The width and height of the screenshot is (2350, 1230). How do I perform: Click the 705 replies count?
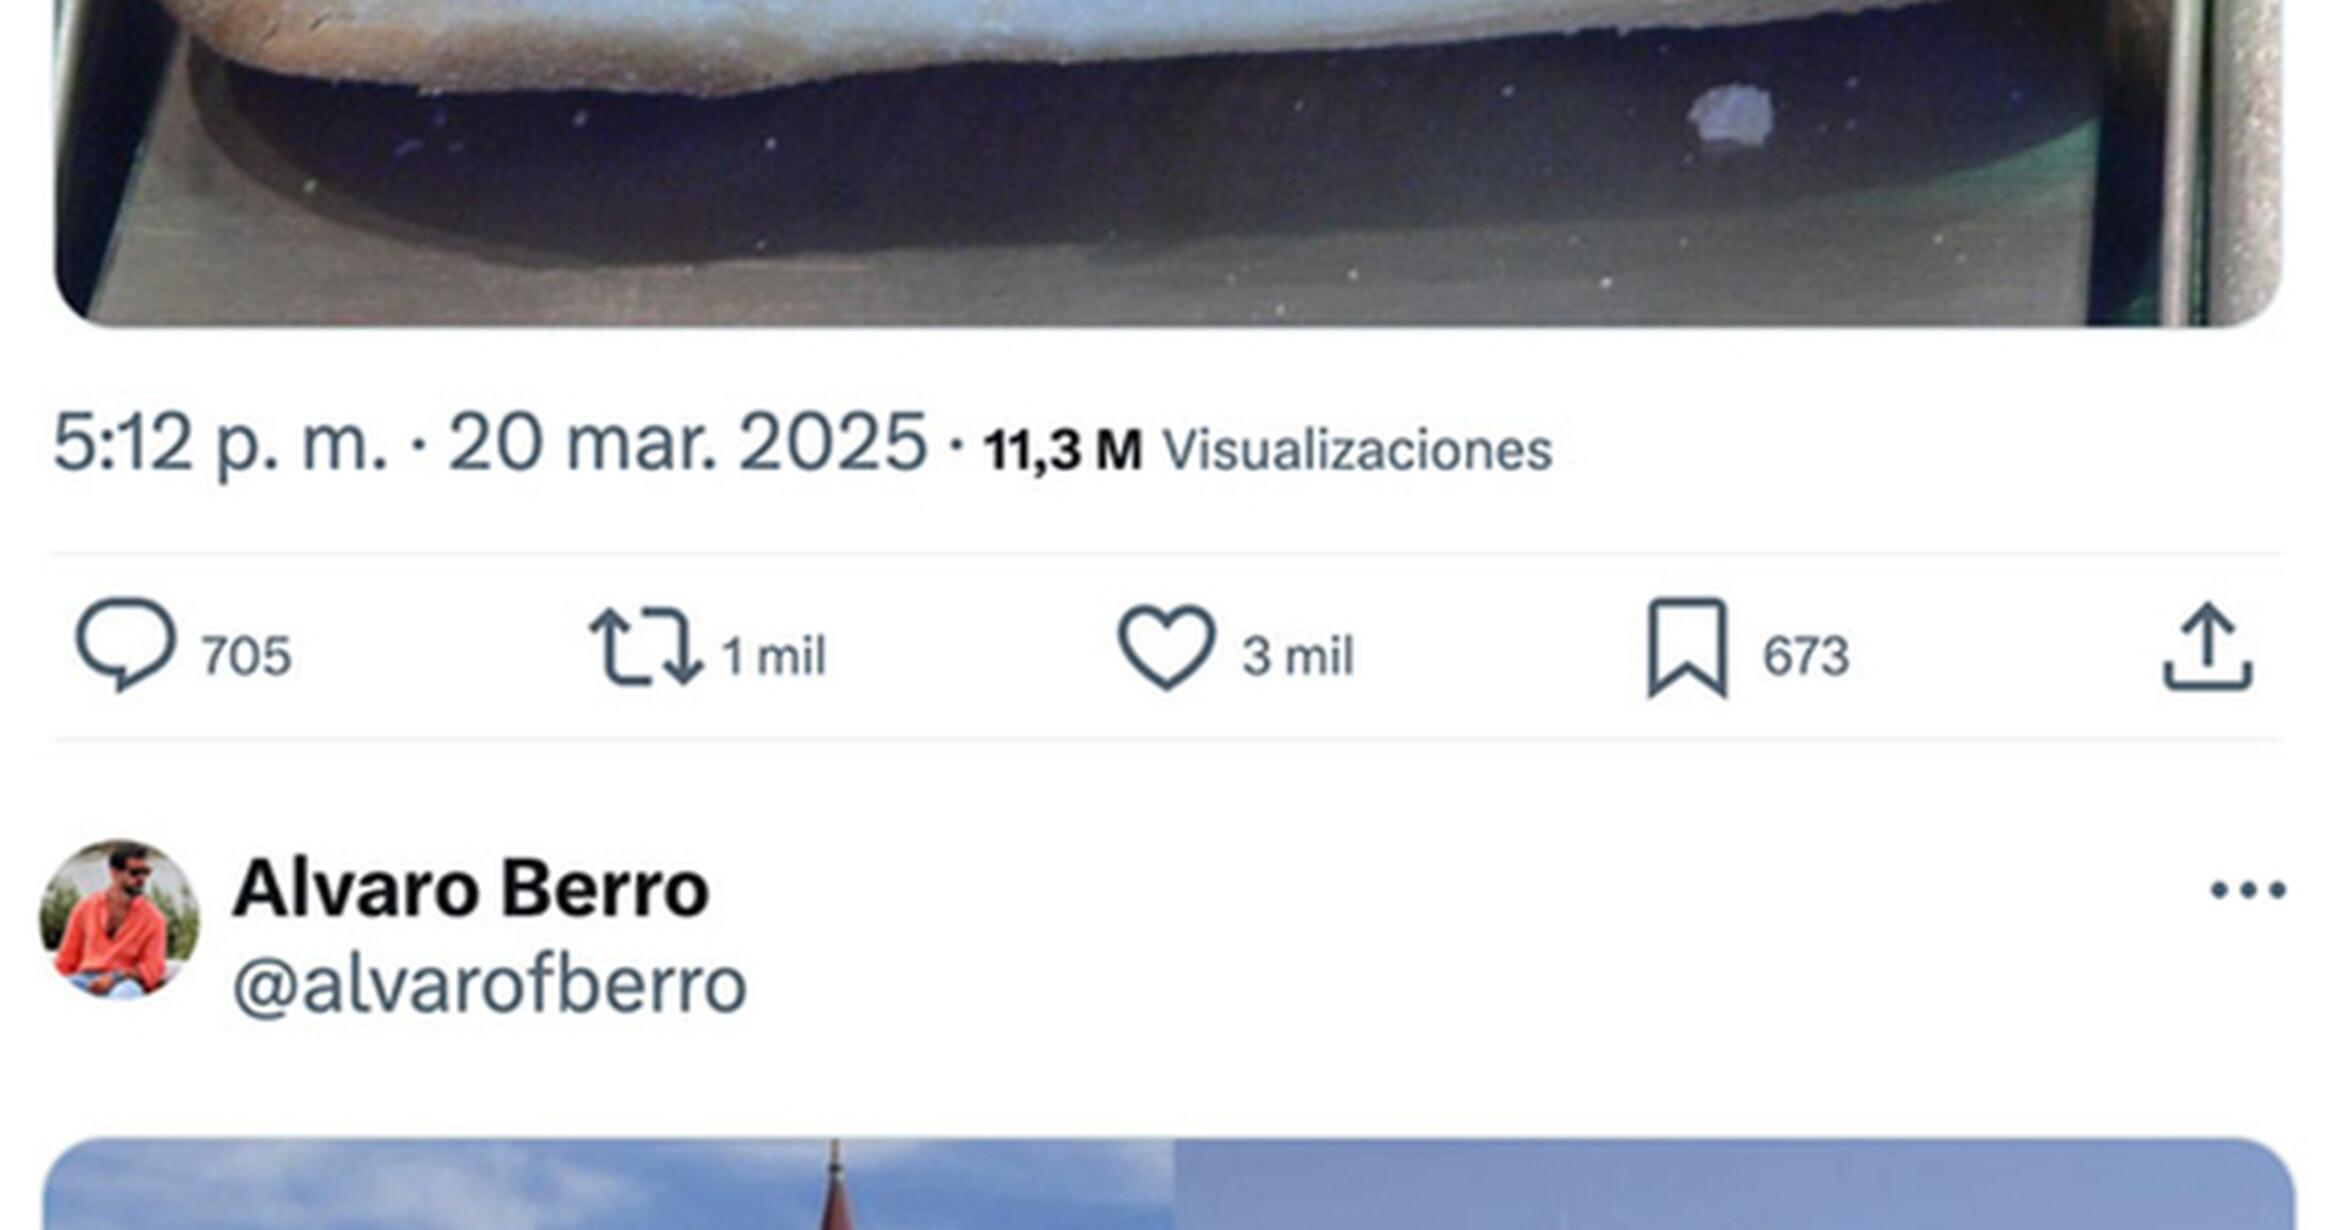pos(246,656)
